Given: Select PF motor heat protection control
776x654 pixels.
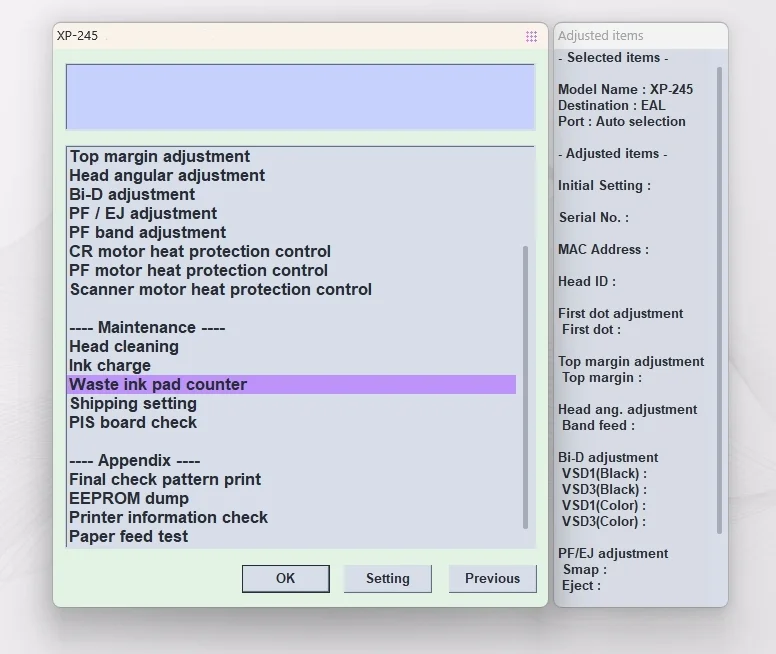Looking at the screenshot, I should (198, 270).
